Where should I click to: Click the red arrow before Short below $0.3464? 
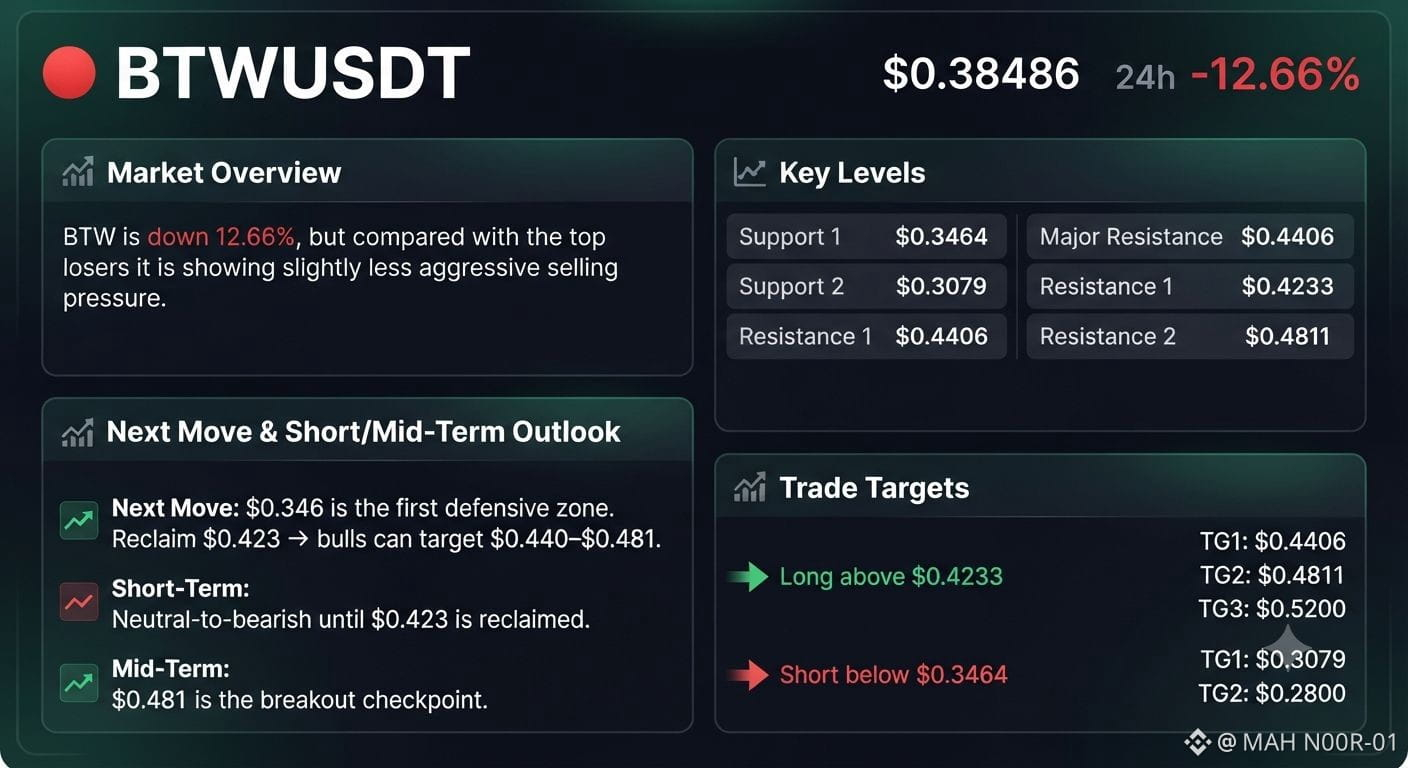point(748,675)
